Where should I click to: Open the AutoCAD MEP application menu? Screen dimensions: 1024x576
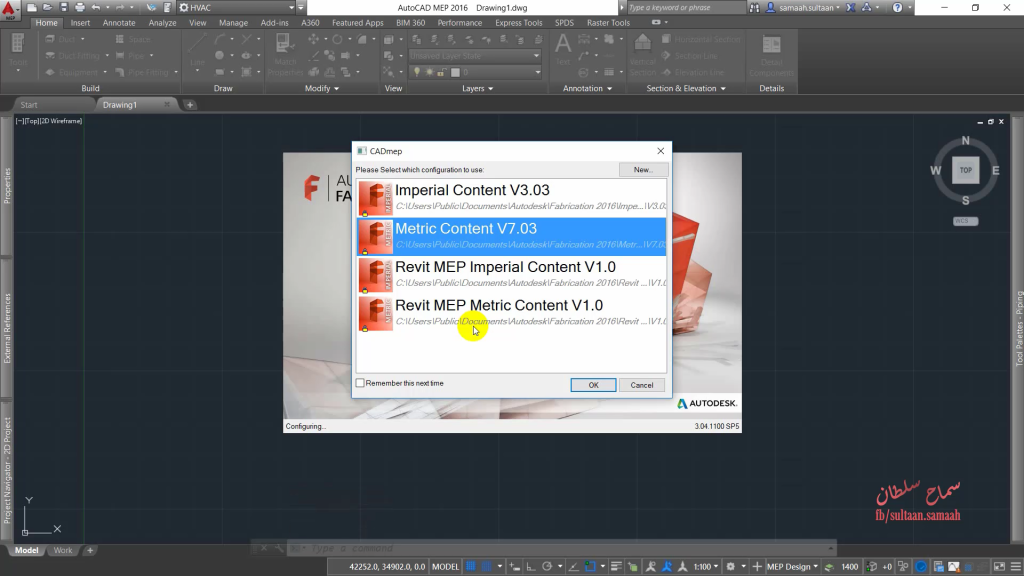(x=10, y=8)
